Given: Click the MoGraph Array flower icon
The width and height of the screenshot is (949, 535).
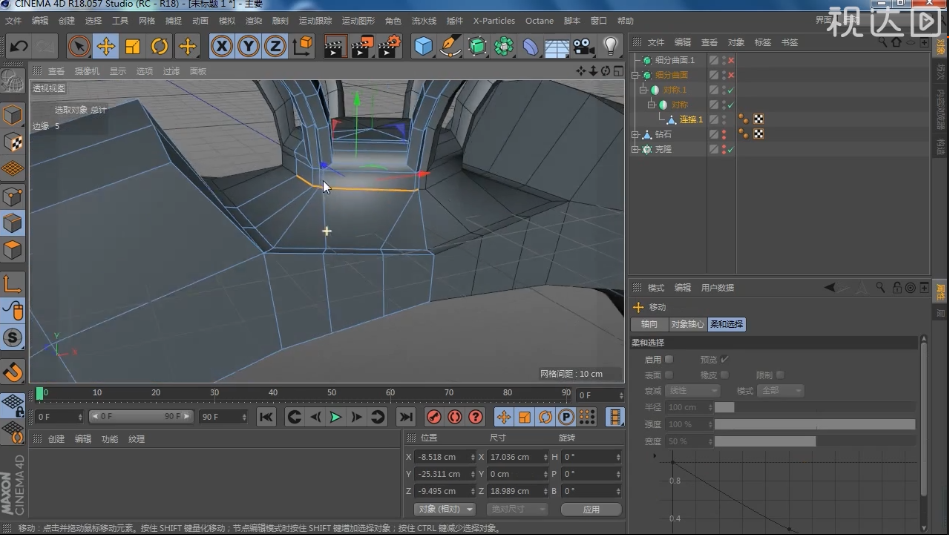Looking at the screenshot, I should (504, 46).
